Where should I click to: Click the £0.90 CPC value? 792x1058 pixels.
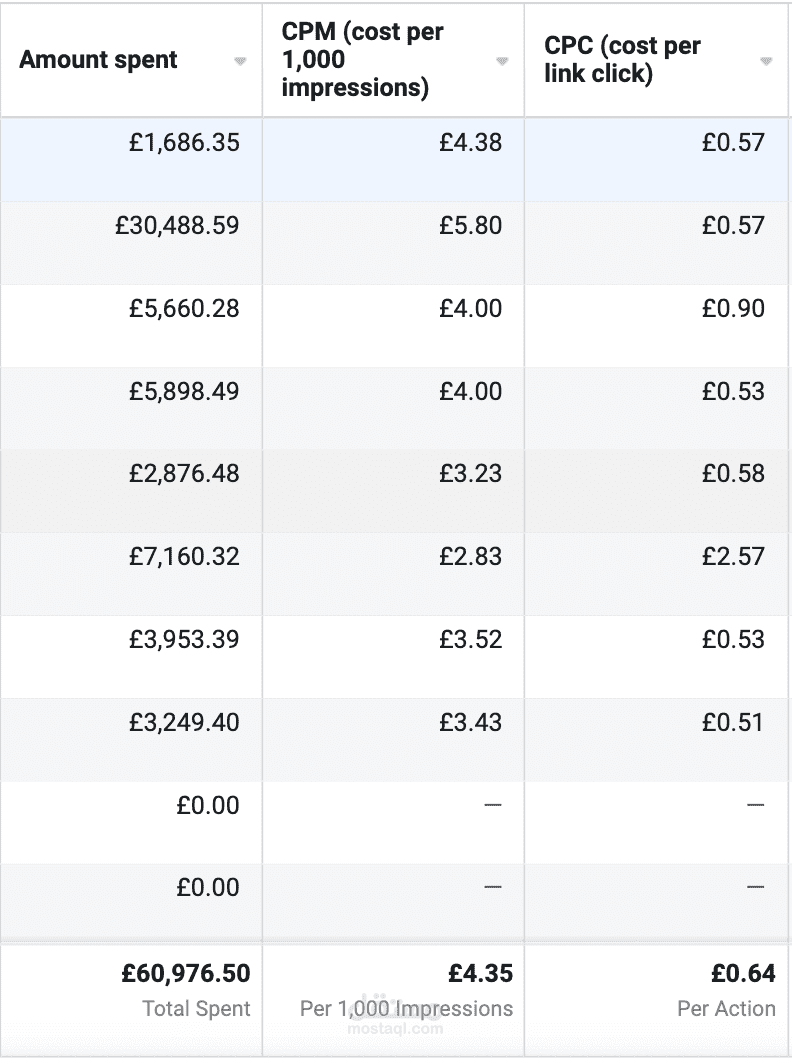click(x=733, y=308)
